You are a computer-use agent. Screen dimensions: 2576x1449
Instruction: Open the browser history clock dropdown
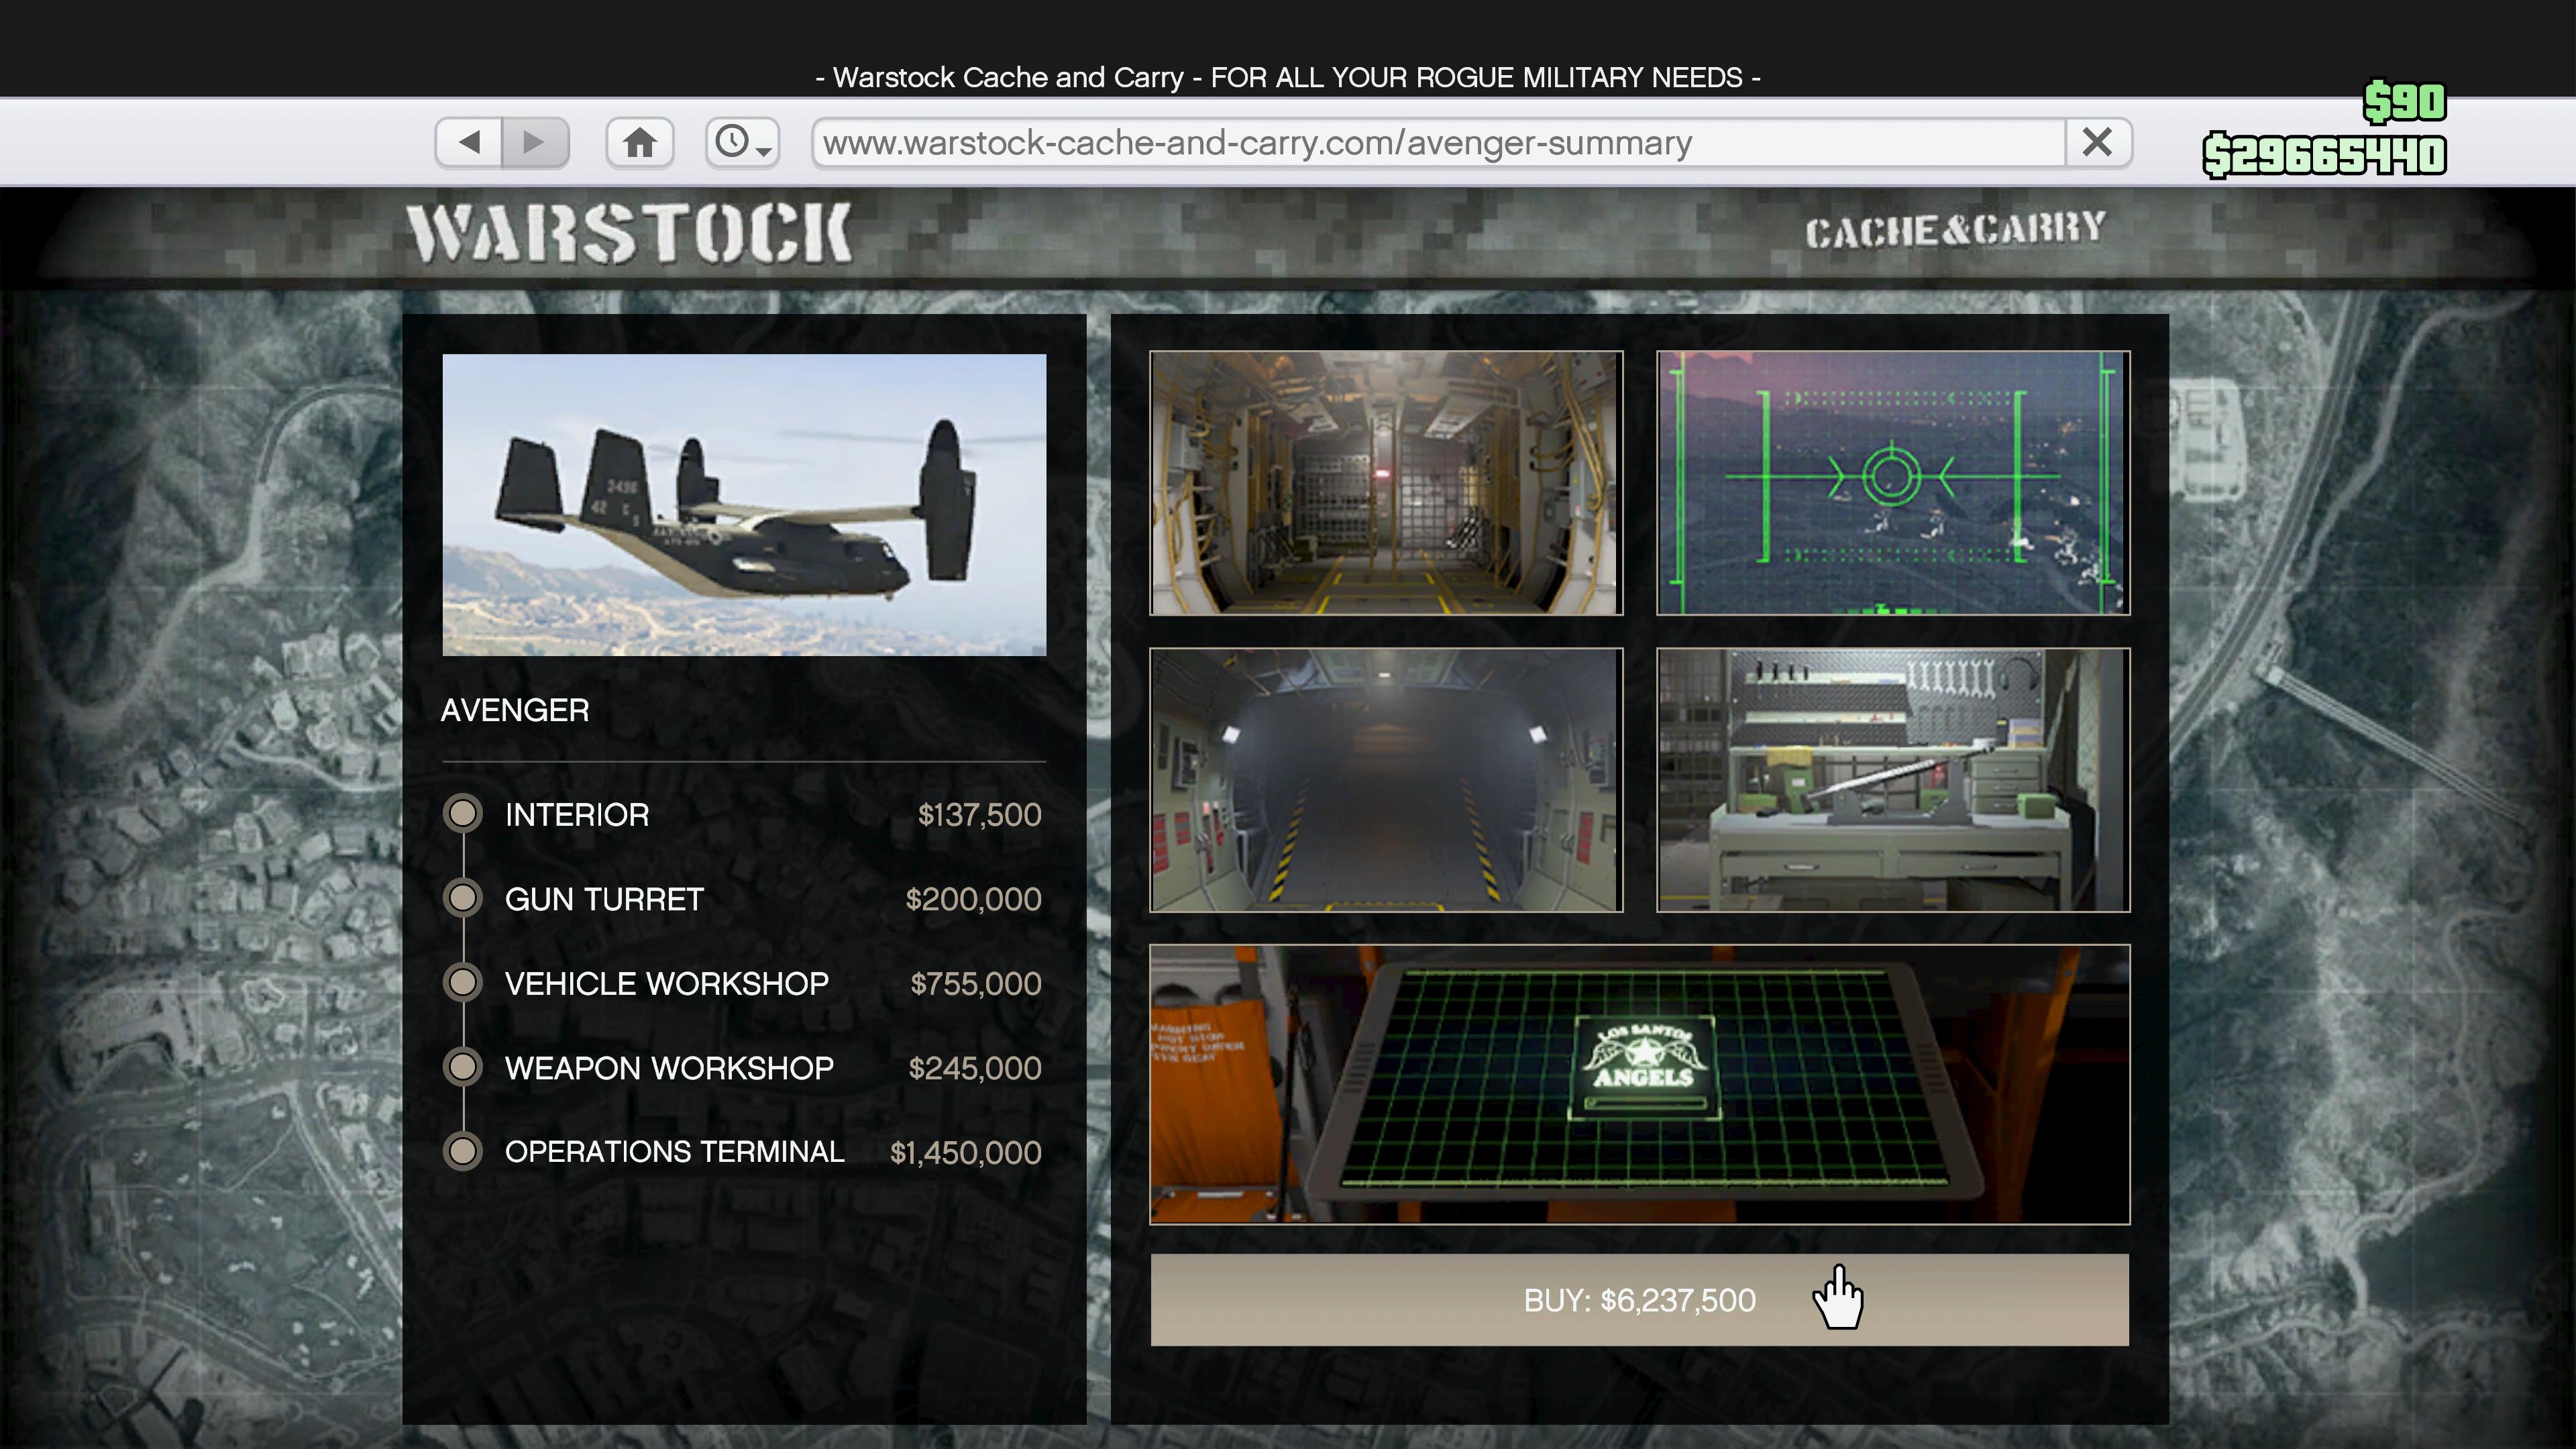[742, 142]
